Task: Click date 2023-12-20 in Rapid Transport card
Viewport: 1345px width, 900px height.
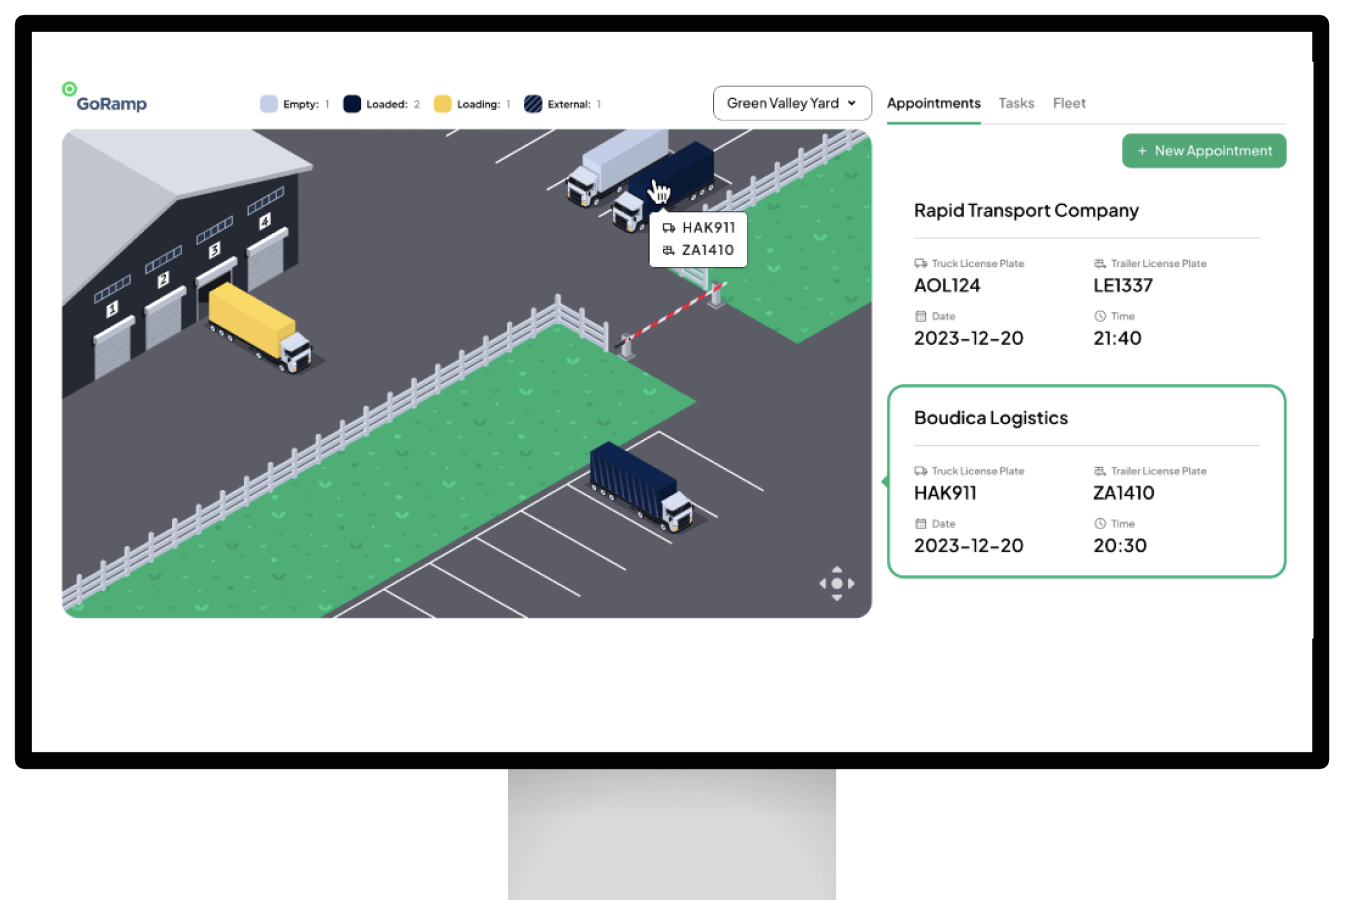Action: pos(969,339)
